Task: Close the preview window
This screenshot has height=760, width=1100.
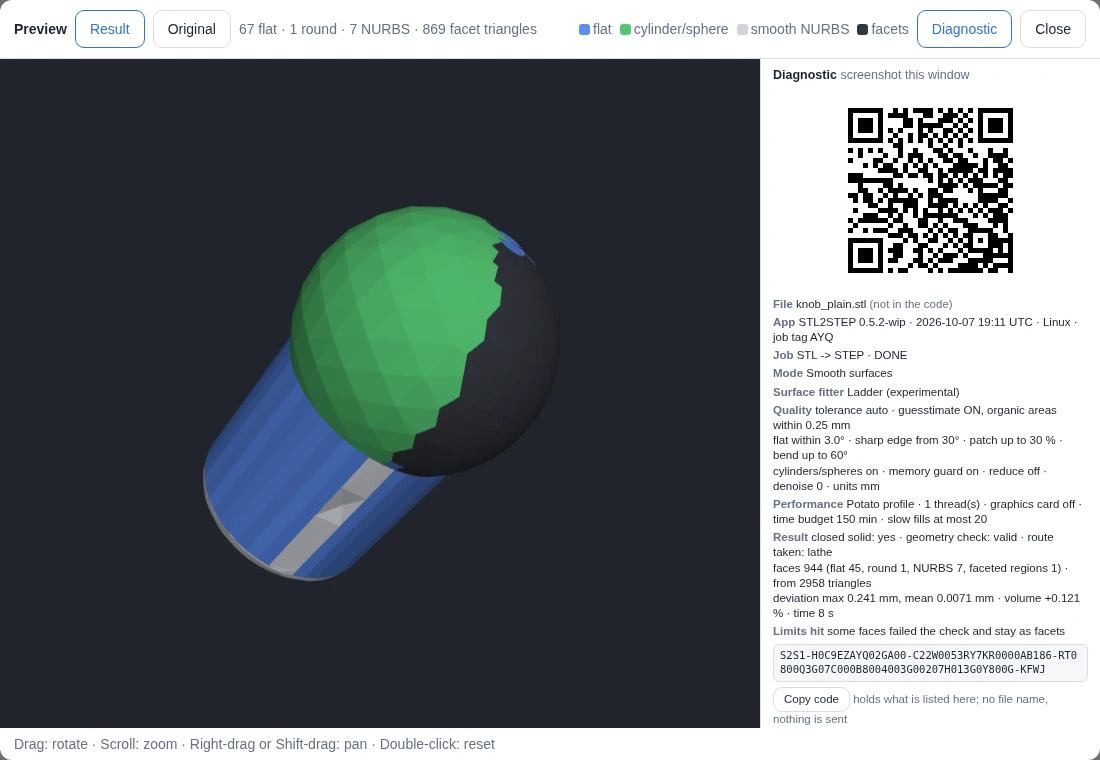Action: pyautogui.click(x=1052, y=29)
